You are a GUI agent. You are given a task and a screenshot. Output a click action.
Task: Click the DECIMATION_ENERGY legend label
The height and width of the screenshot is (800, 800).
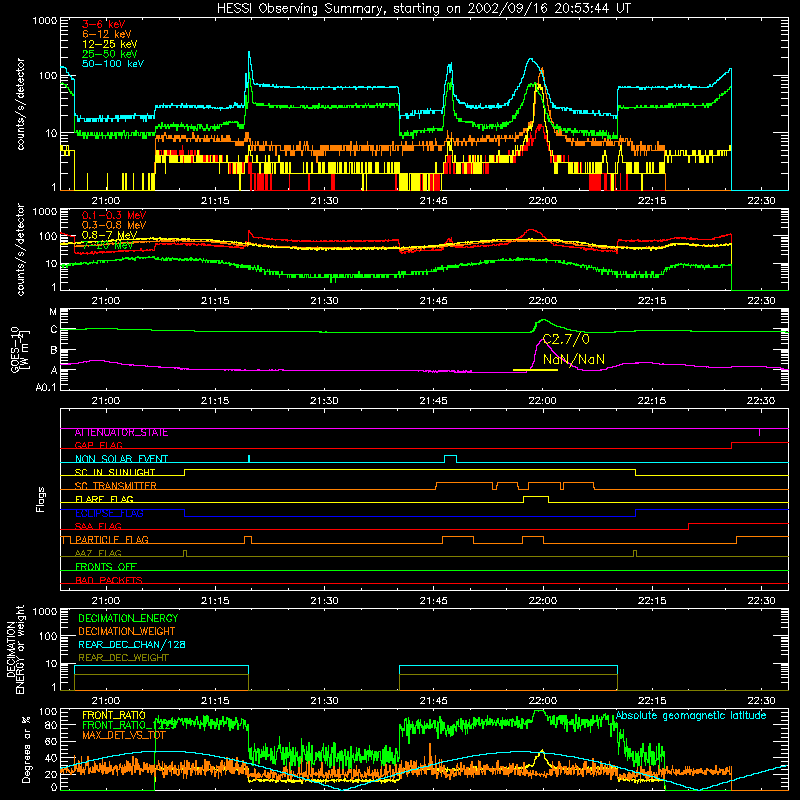(x=128, y=618)
